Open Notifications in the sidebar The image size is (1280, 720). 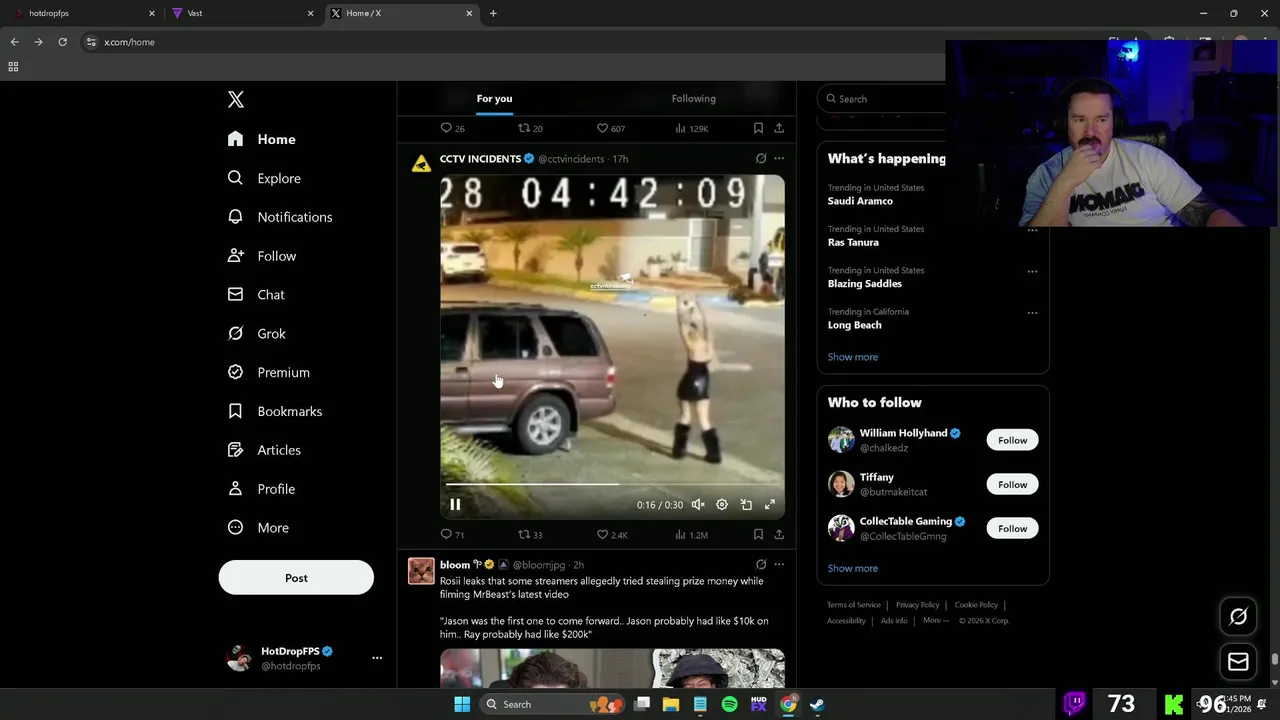280,217
